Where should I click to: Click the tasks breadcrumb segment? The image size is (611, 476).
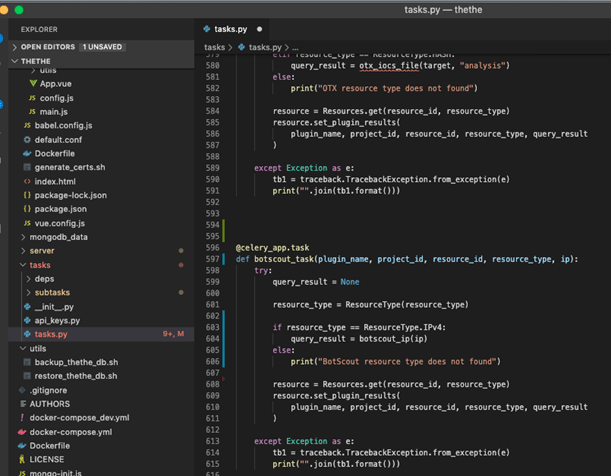[214, 47]
